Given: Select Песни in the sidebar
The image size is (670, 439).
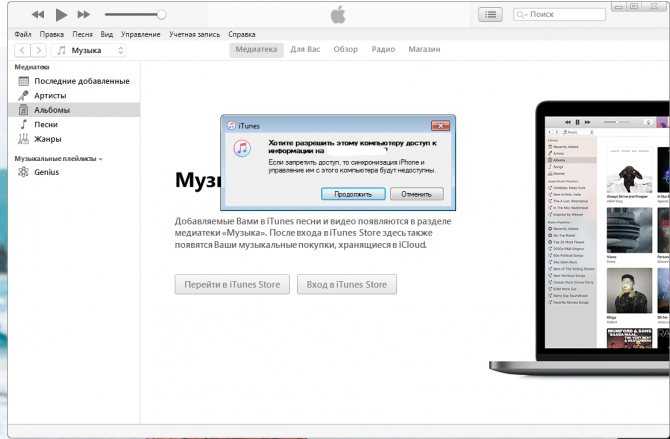Looking at the screenshot, I should pos(74,124).
